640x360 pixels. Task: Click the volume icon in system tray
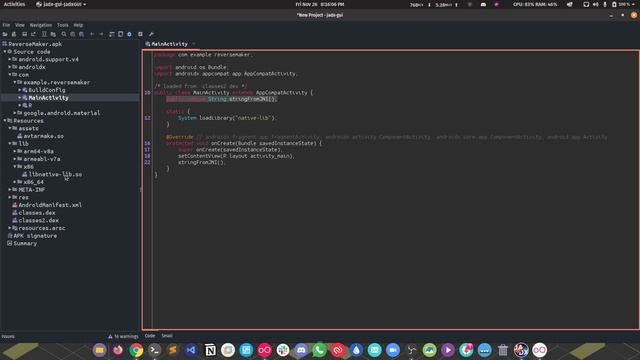coord(596,4)
